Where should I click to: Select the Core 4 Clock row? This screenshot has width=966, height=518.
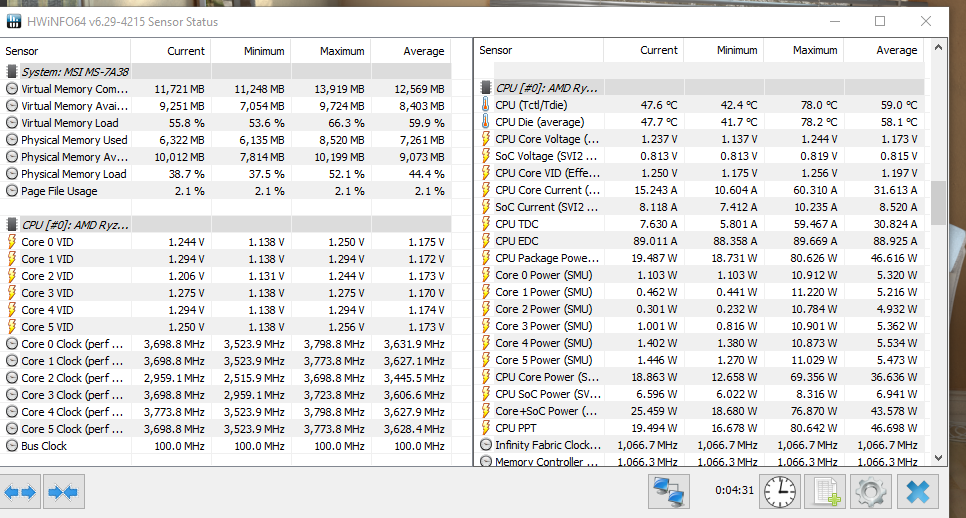[225, 411]
